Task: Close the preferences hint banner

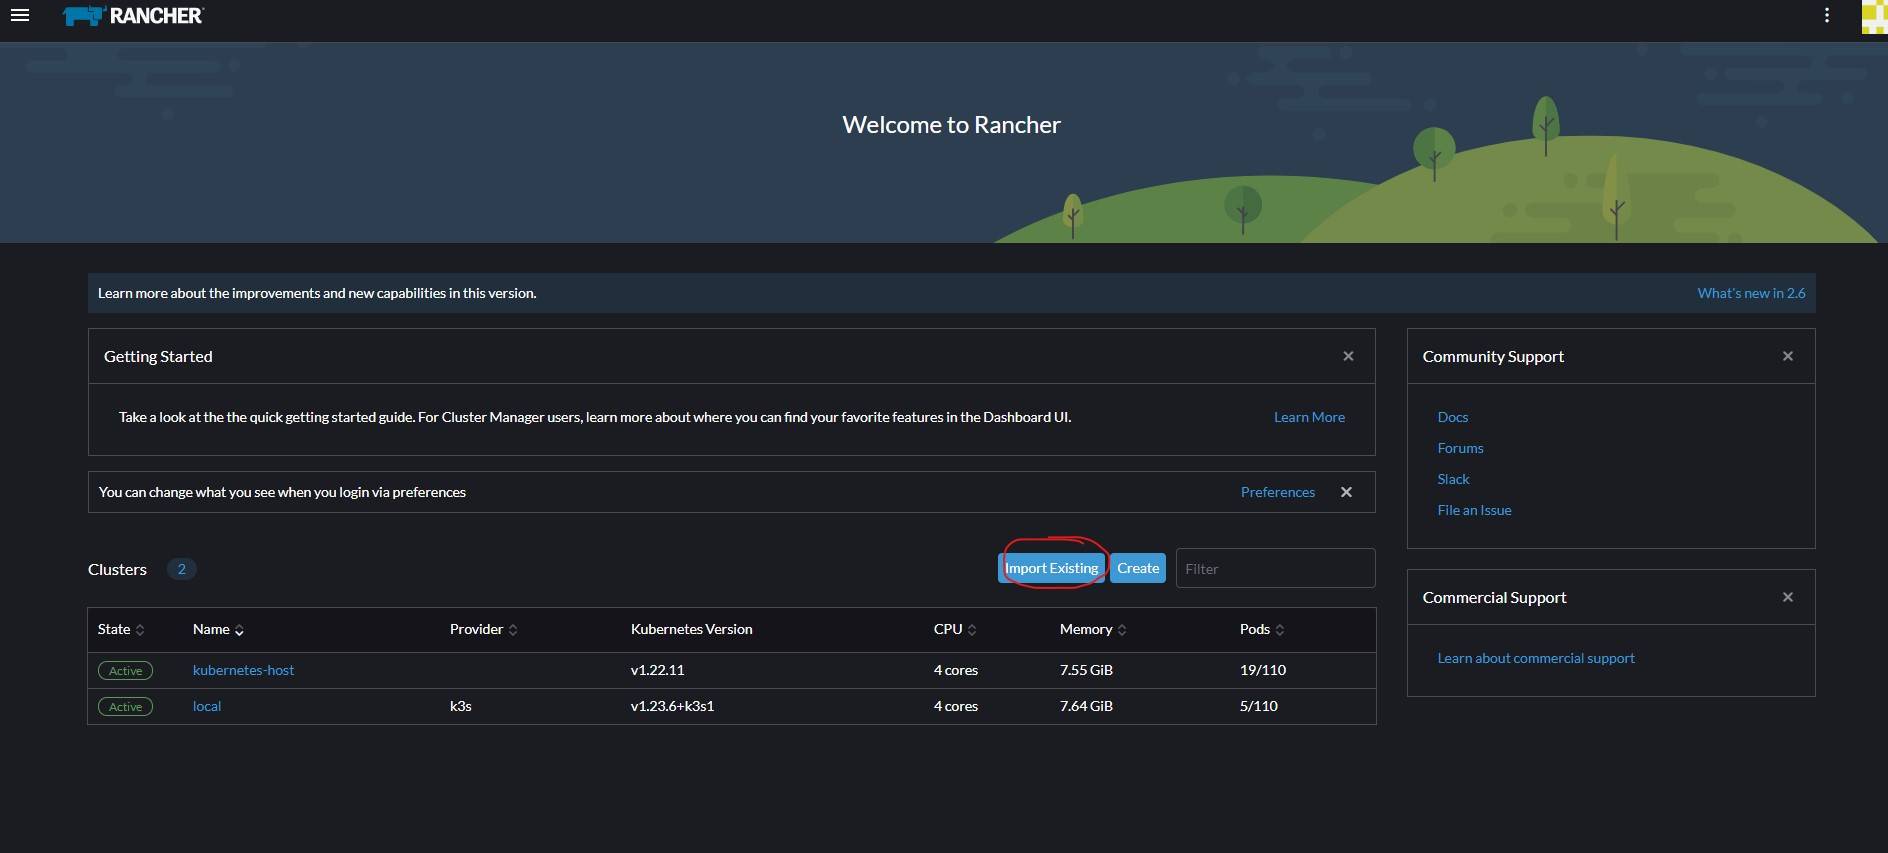Action: click(x=1346, y=492)
